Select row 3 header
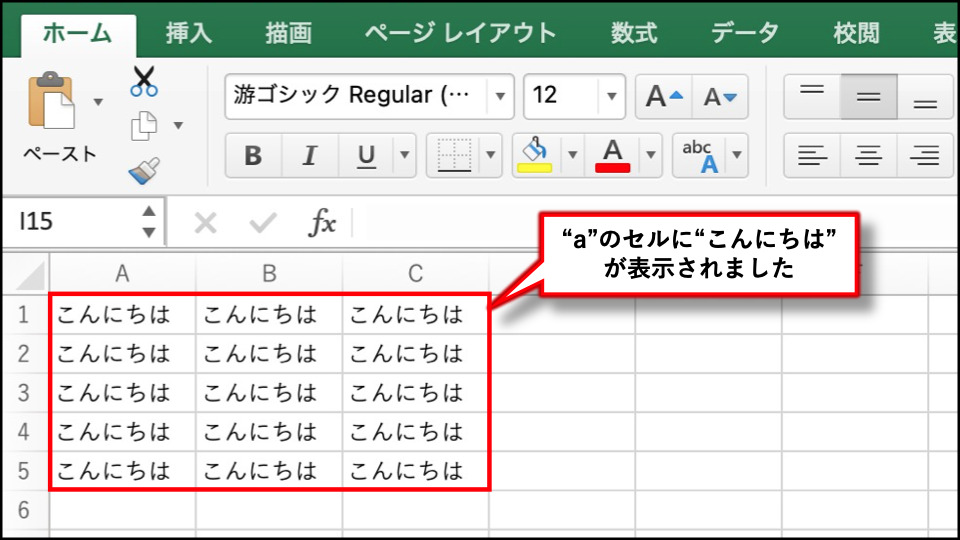The width and height of the screenshot is (960, 540). point(24,393)
